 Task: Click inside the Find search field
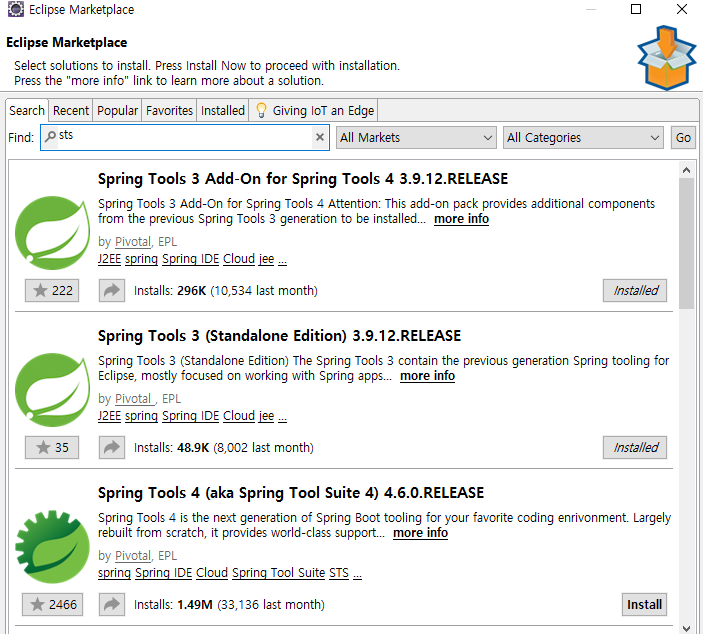[185, 137]
